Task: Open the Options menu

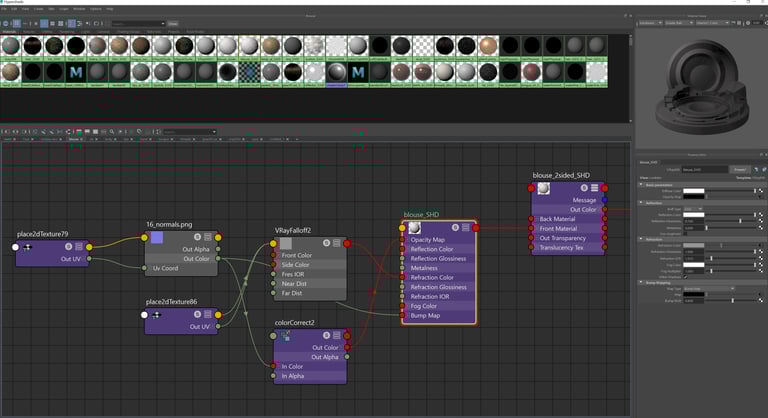Action: pos(96,9)
